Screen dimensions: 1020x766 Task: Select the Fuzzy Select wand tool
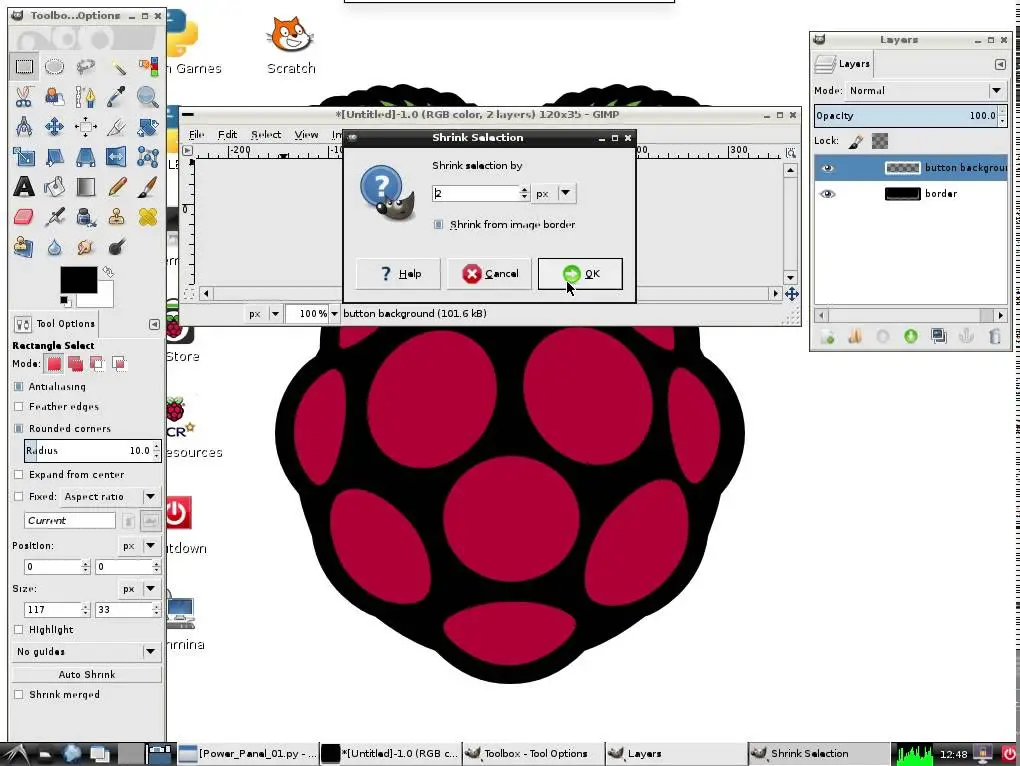point(117,66)
